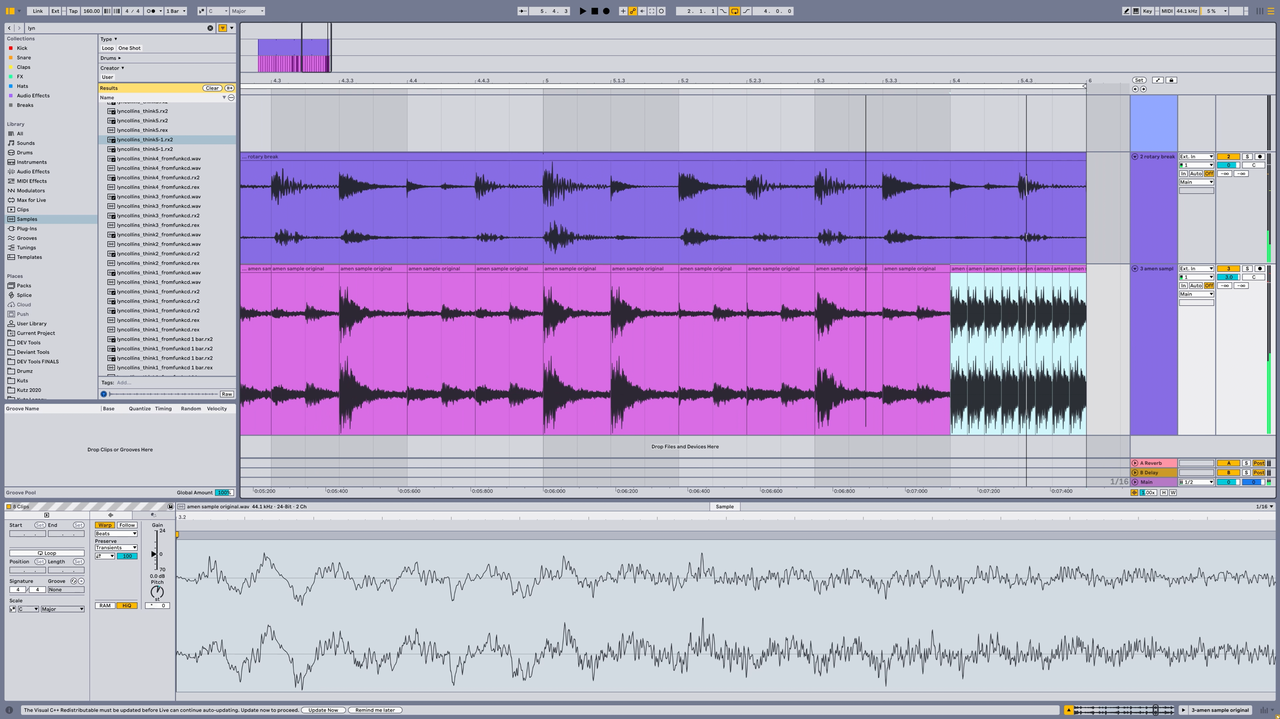Click Remind me later button
Image resolution: width=1280 pixels, height=719 pixels.
coord(376,710)
